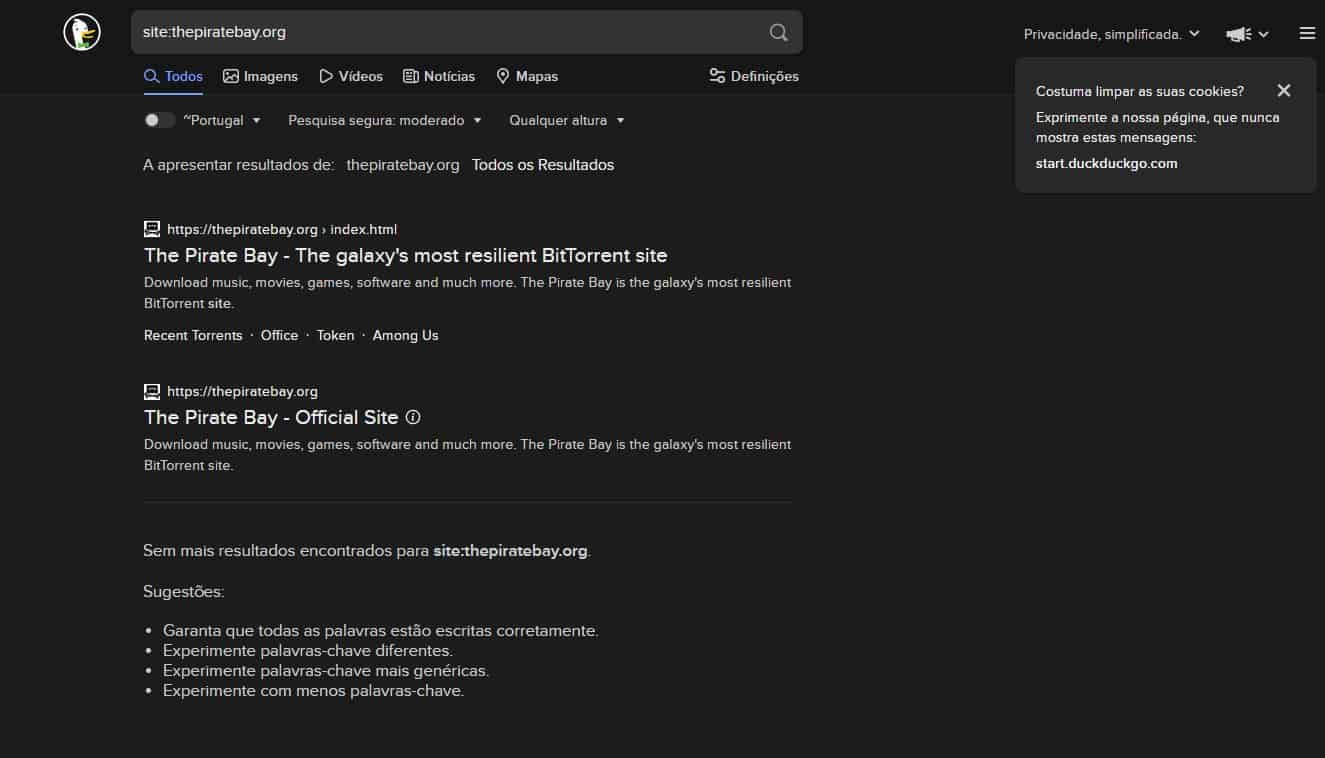Click the search magnifier icon in search box
This screenshot has height=758, width=1325.
tap(778, 32)
